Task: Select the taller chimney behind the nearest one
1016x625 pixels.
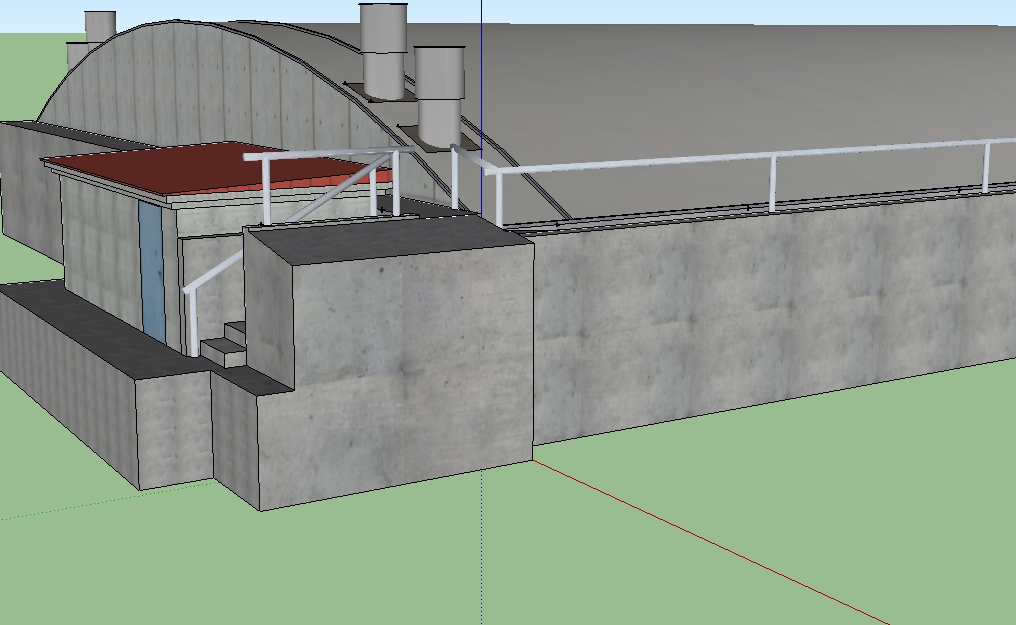Action: [384, 52]
